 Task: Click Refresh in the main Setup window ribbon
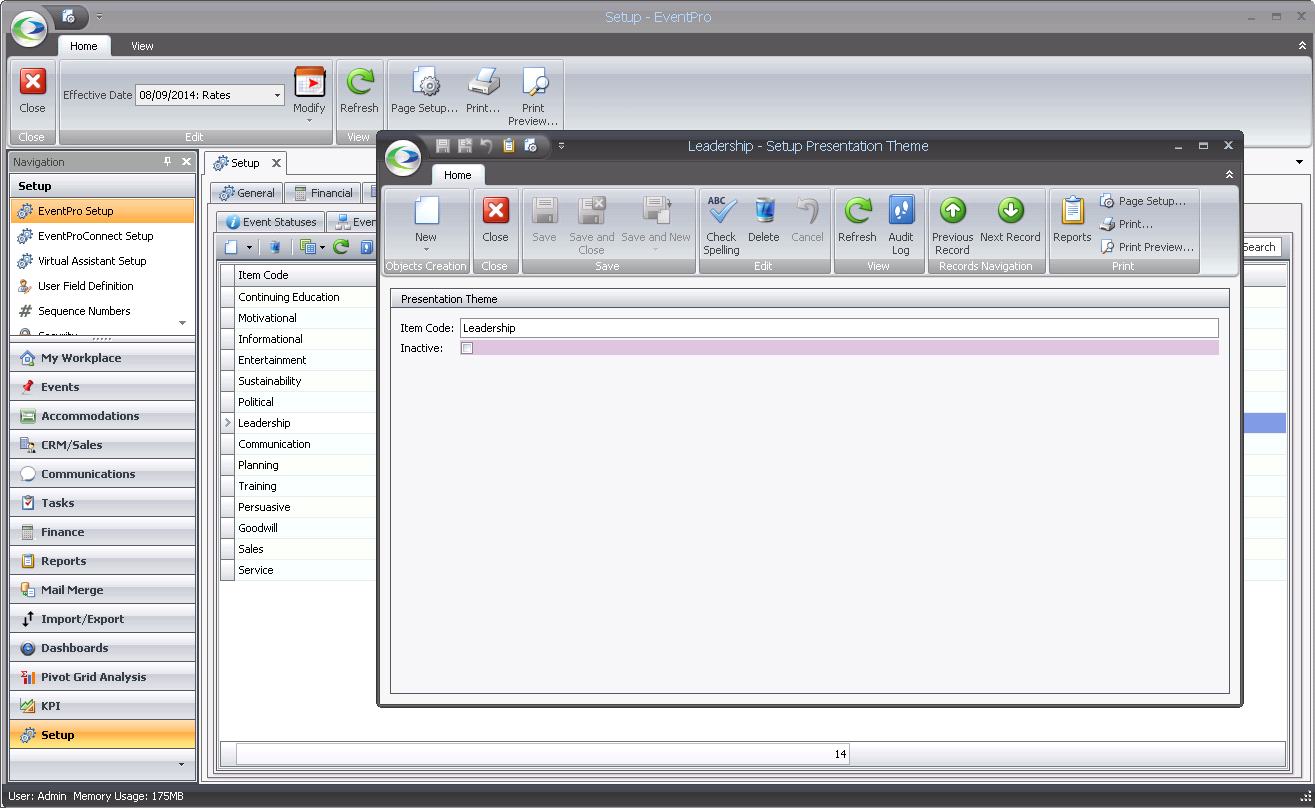coord(359,92)
